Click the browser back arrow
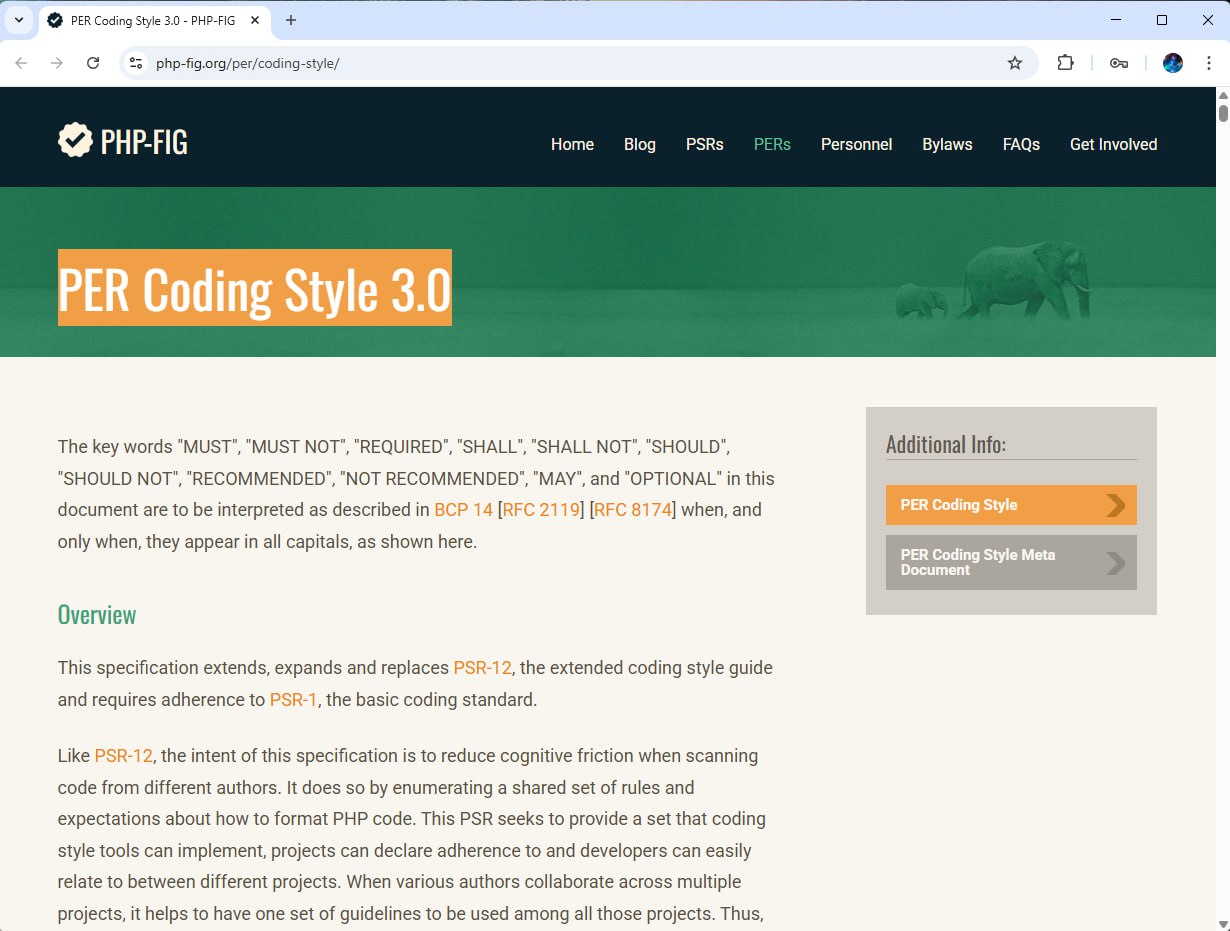 [x=21, y=63]
